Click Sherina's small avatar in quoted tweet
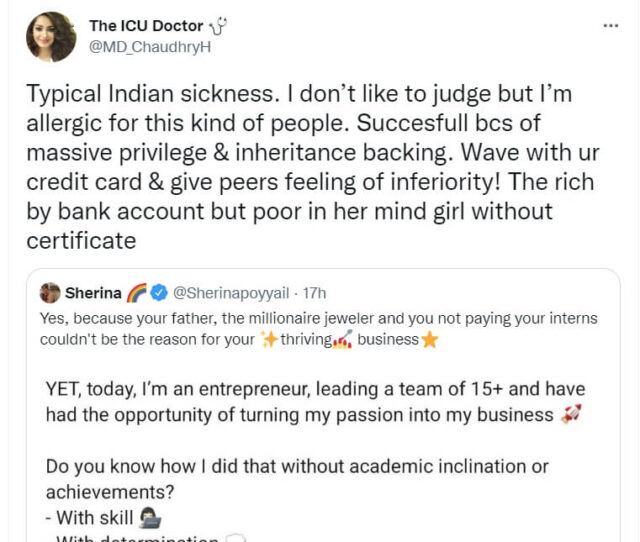This screenshot has width=640, height=542. pyautogui.click(x=50, y=293)
